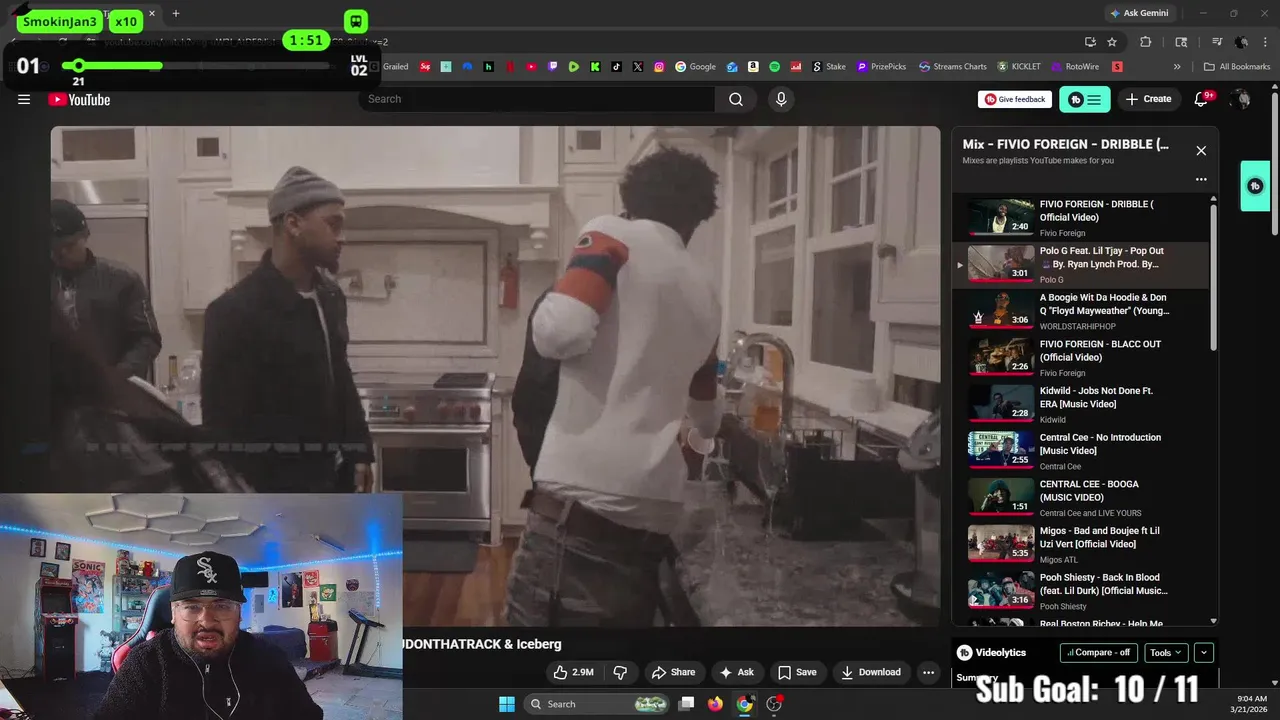Close the Mix playlist panel
1280x720 pixels.
pos(1201,151)
